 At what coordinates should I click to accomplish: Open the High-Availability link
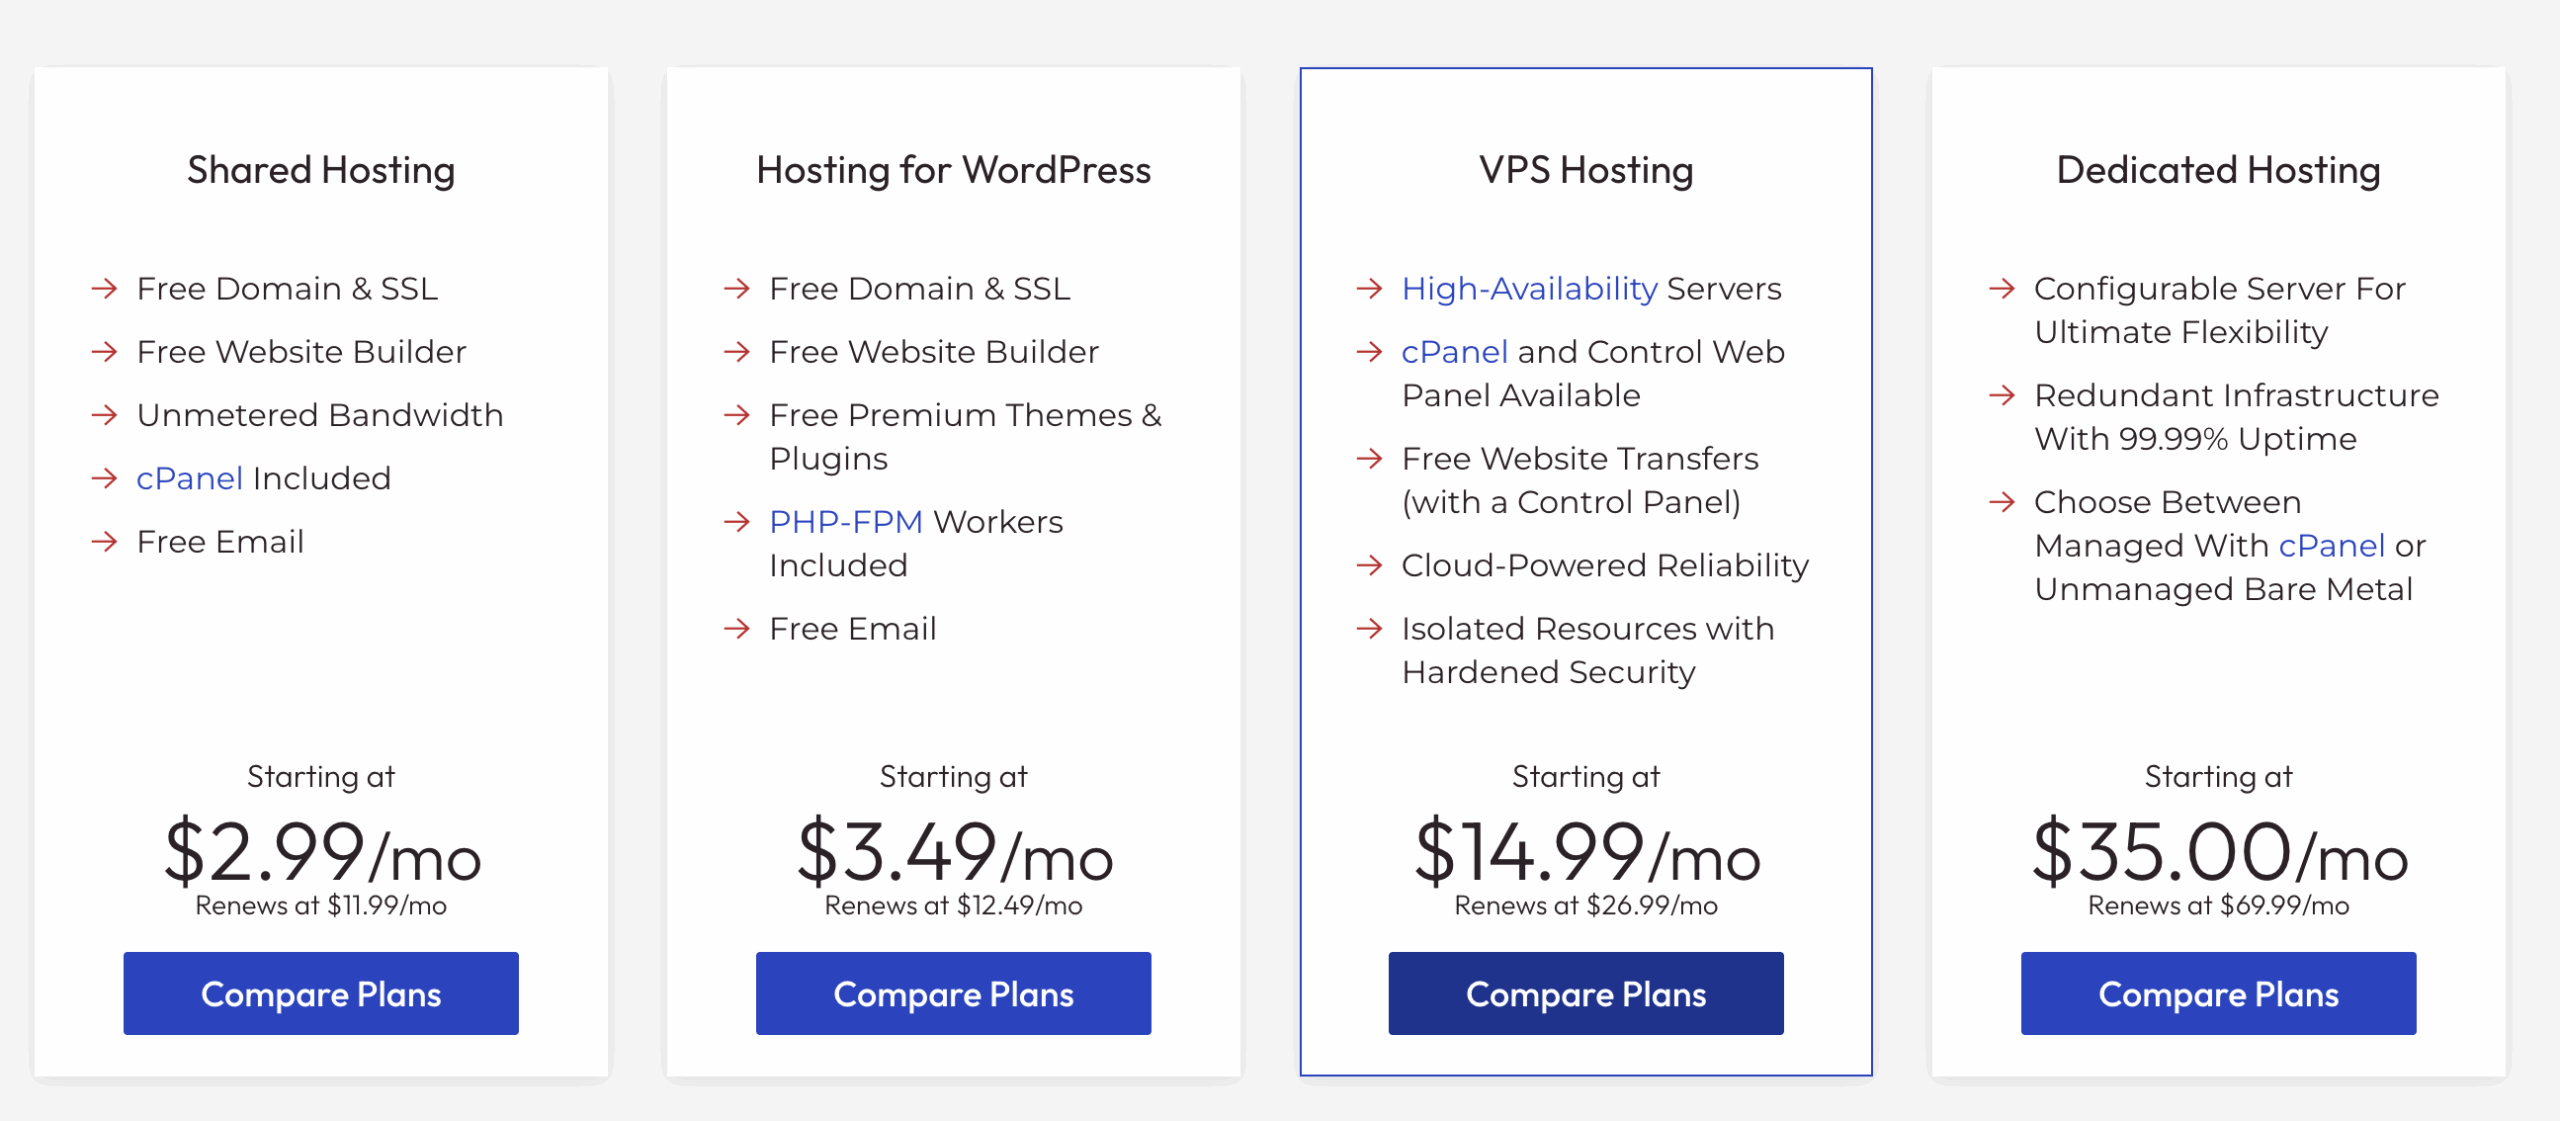tap(1529, 289)
